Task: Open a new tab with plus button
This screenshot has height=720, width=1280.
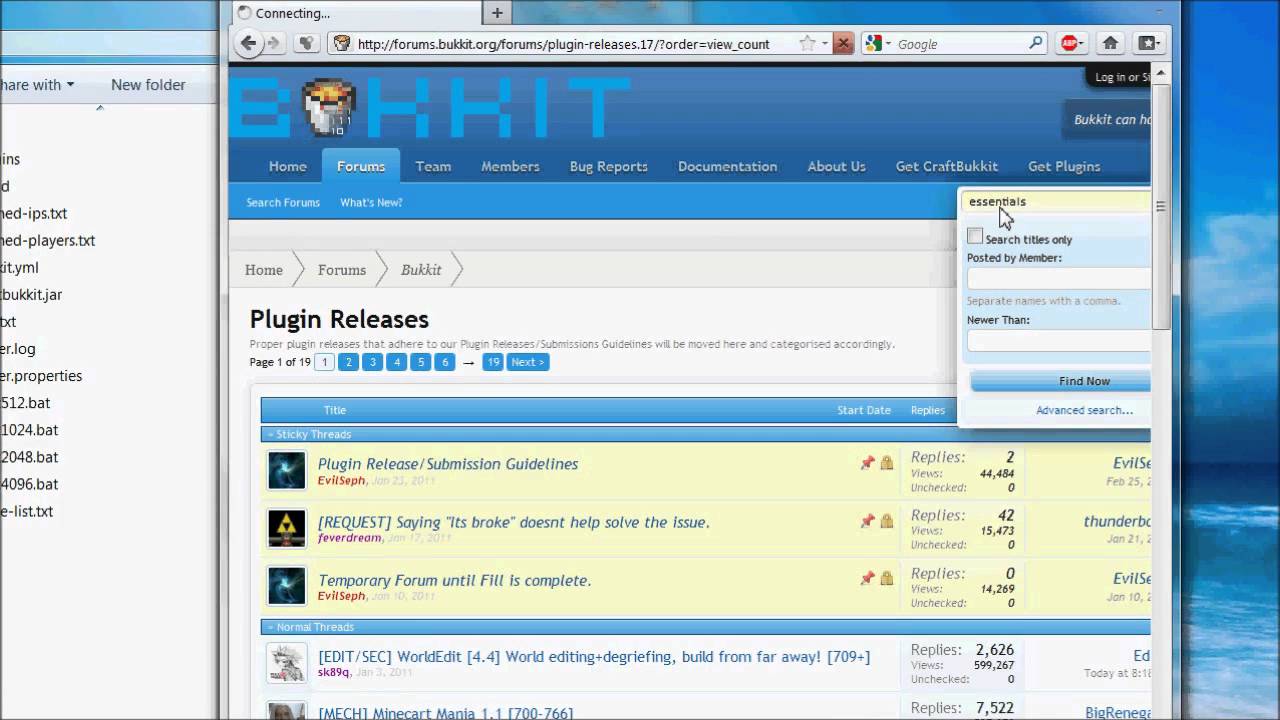Action: (x=497, y=13)
